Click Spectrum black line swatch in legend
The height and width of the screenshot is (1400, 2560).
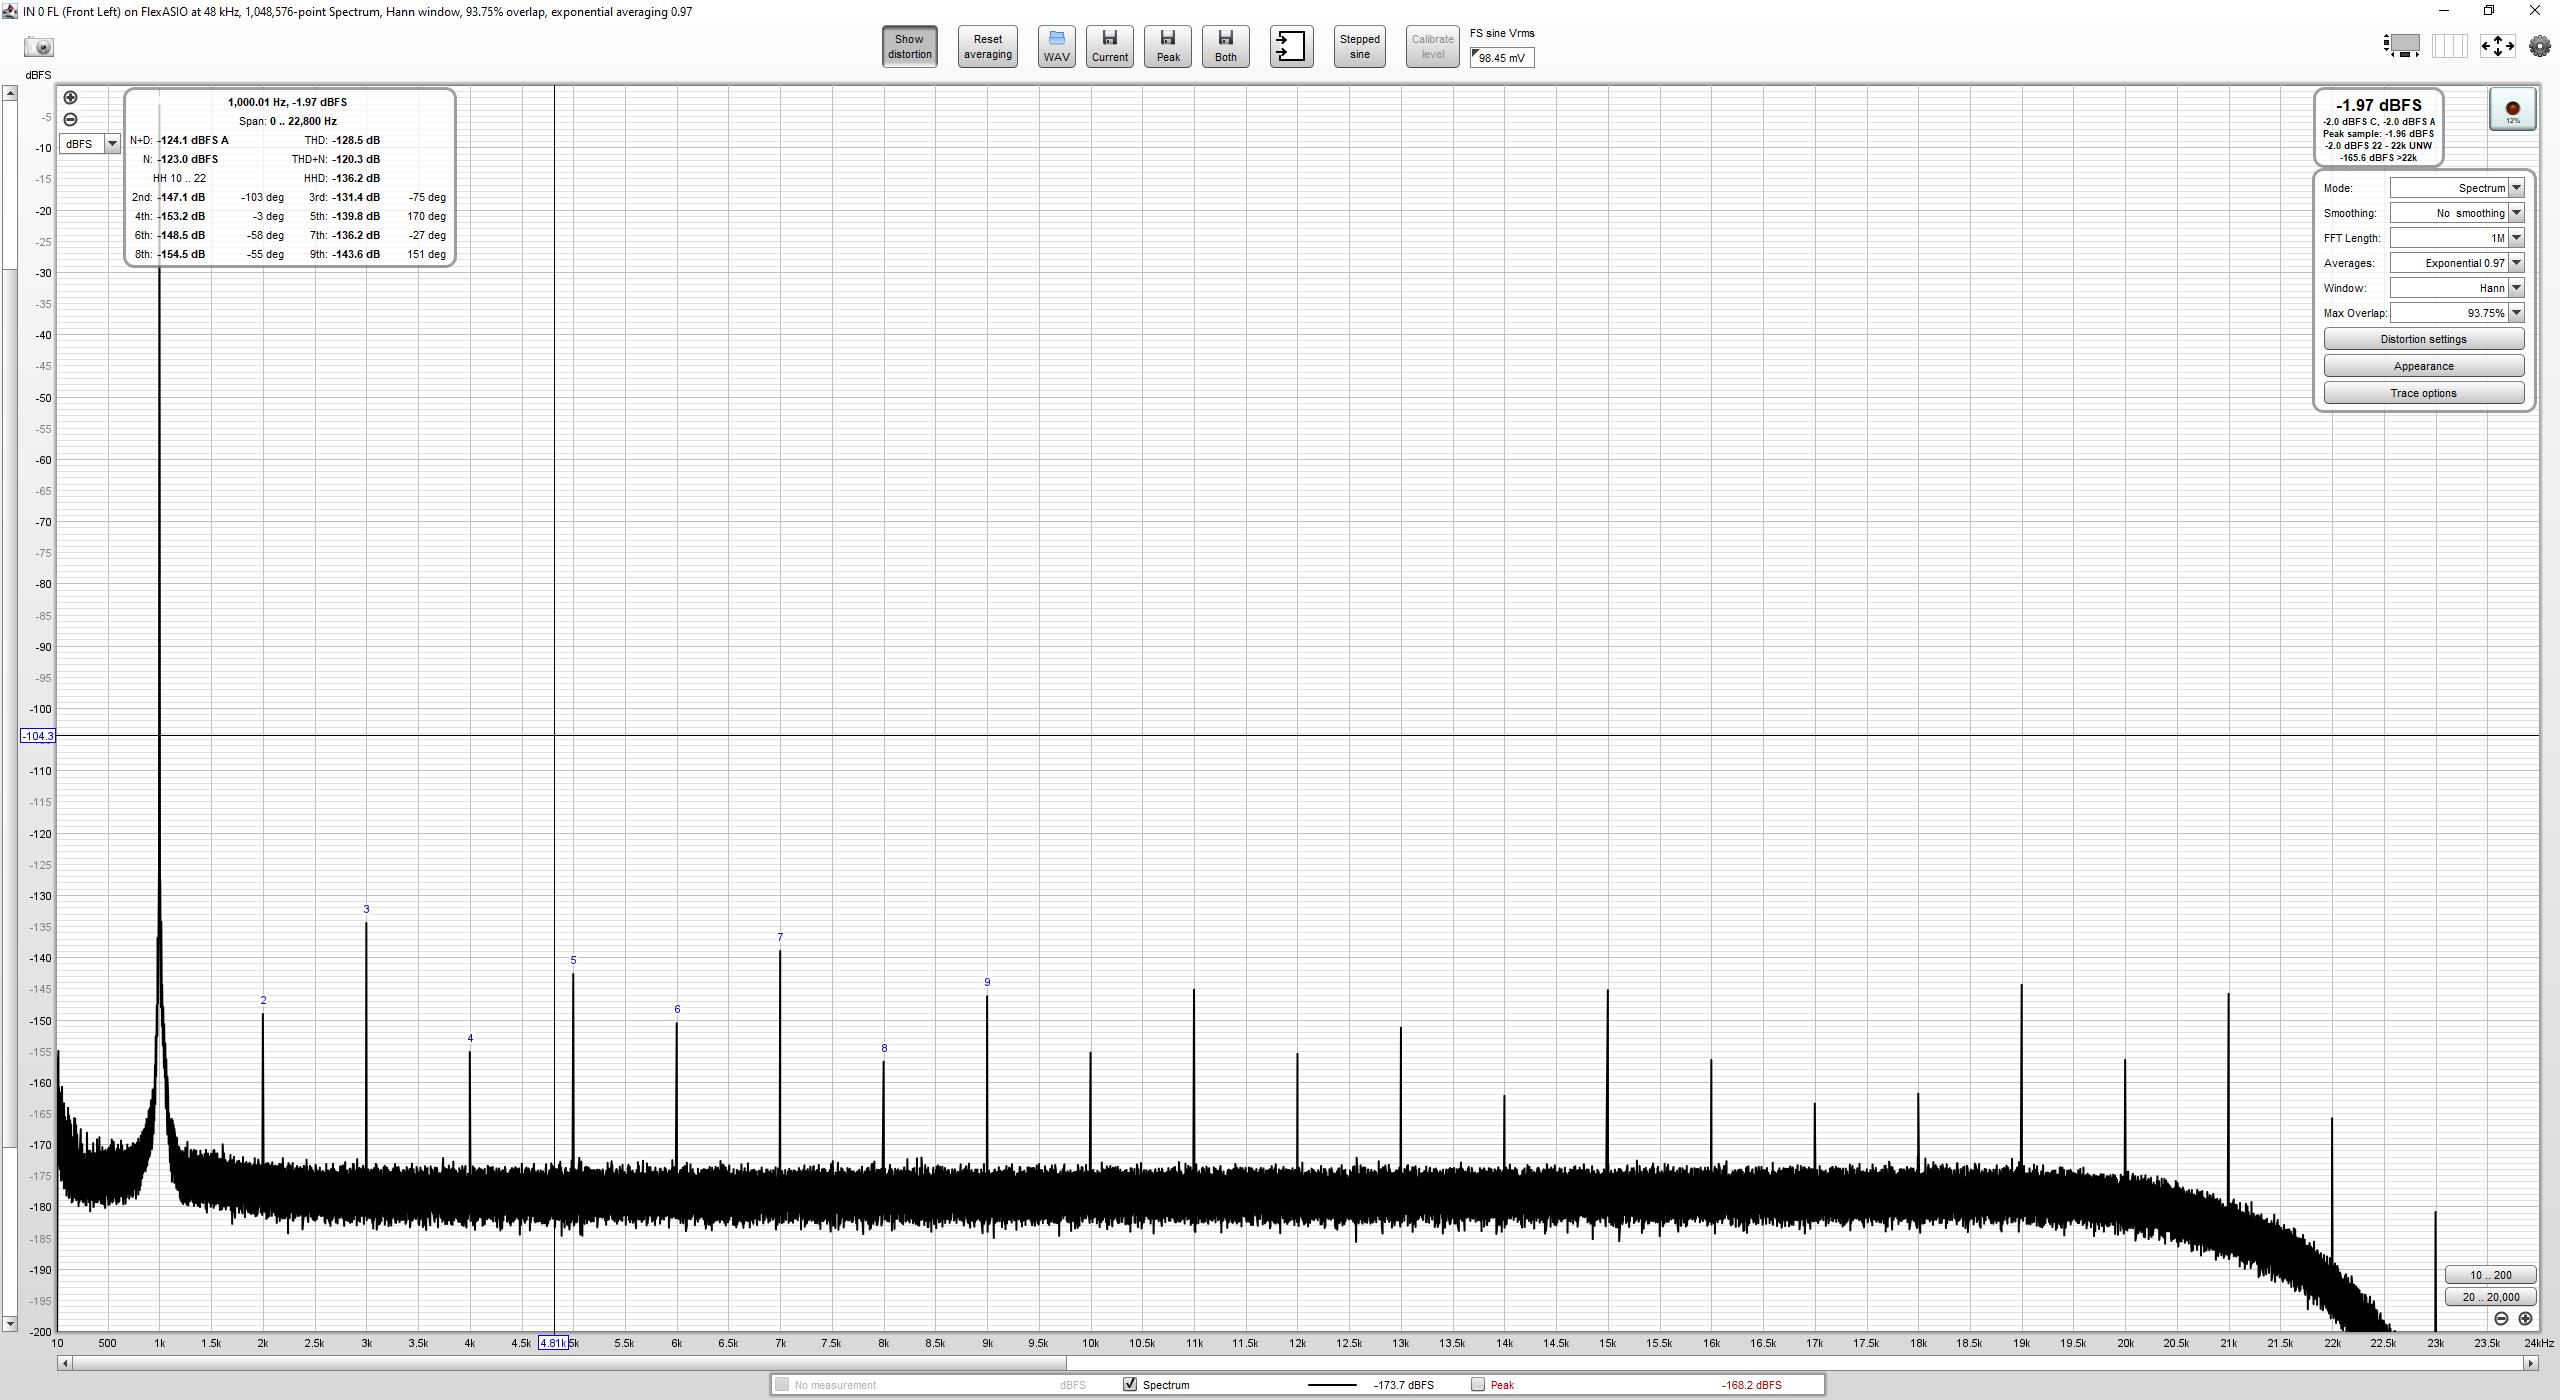(x=1332, y=1385)
